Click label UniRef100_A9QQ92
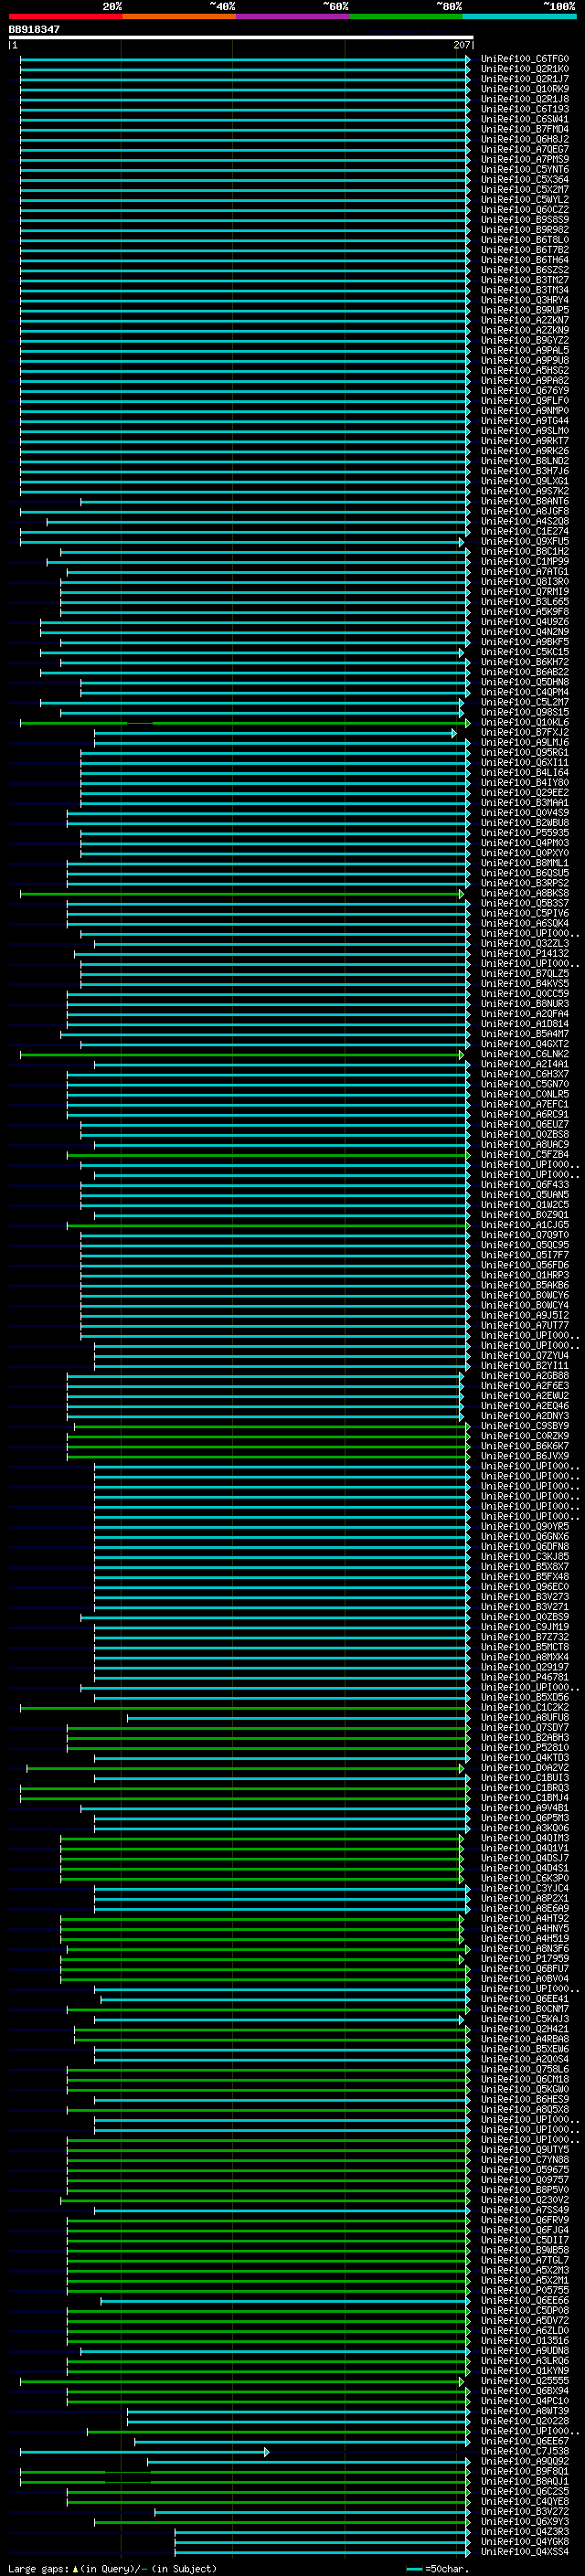585x2576 pixels. pyautogui.click(x=524, y=2461)
